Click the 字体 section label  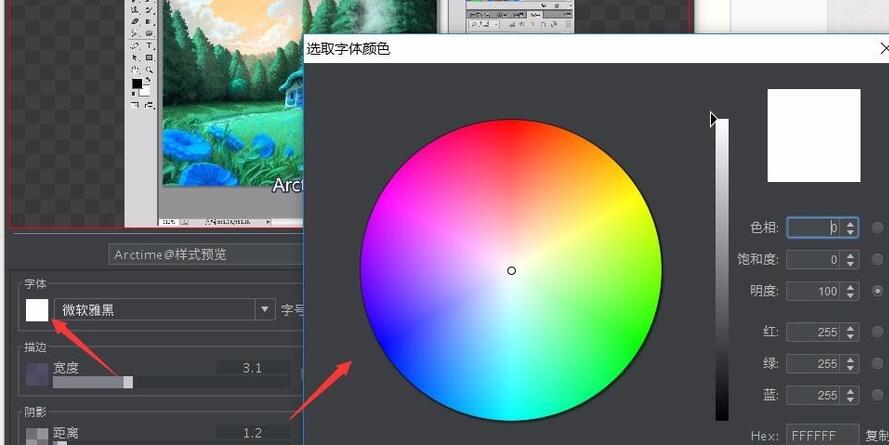click(35, 284)
